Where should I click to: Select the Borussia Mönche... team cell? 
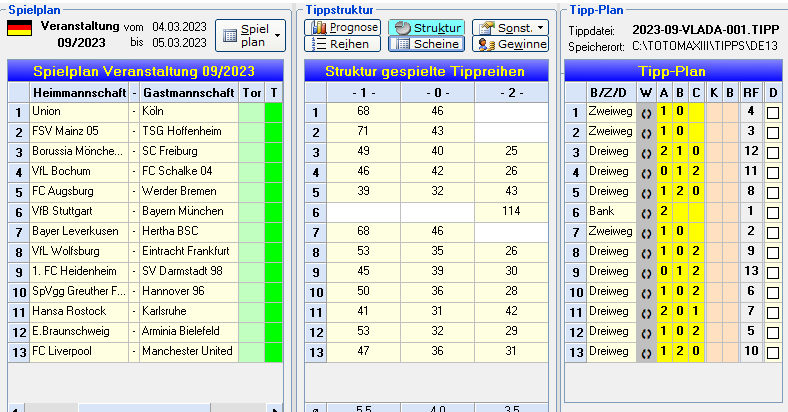point(79,152)
